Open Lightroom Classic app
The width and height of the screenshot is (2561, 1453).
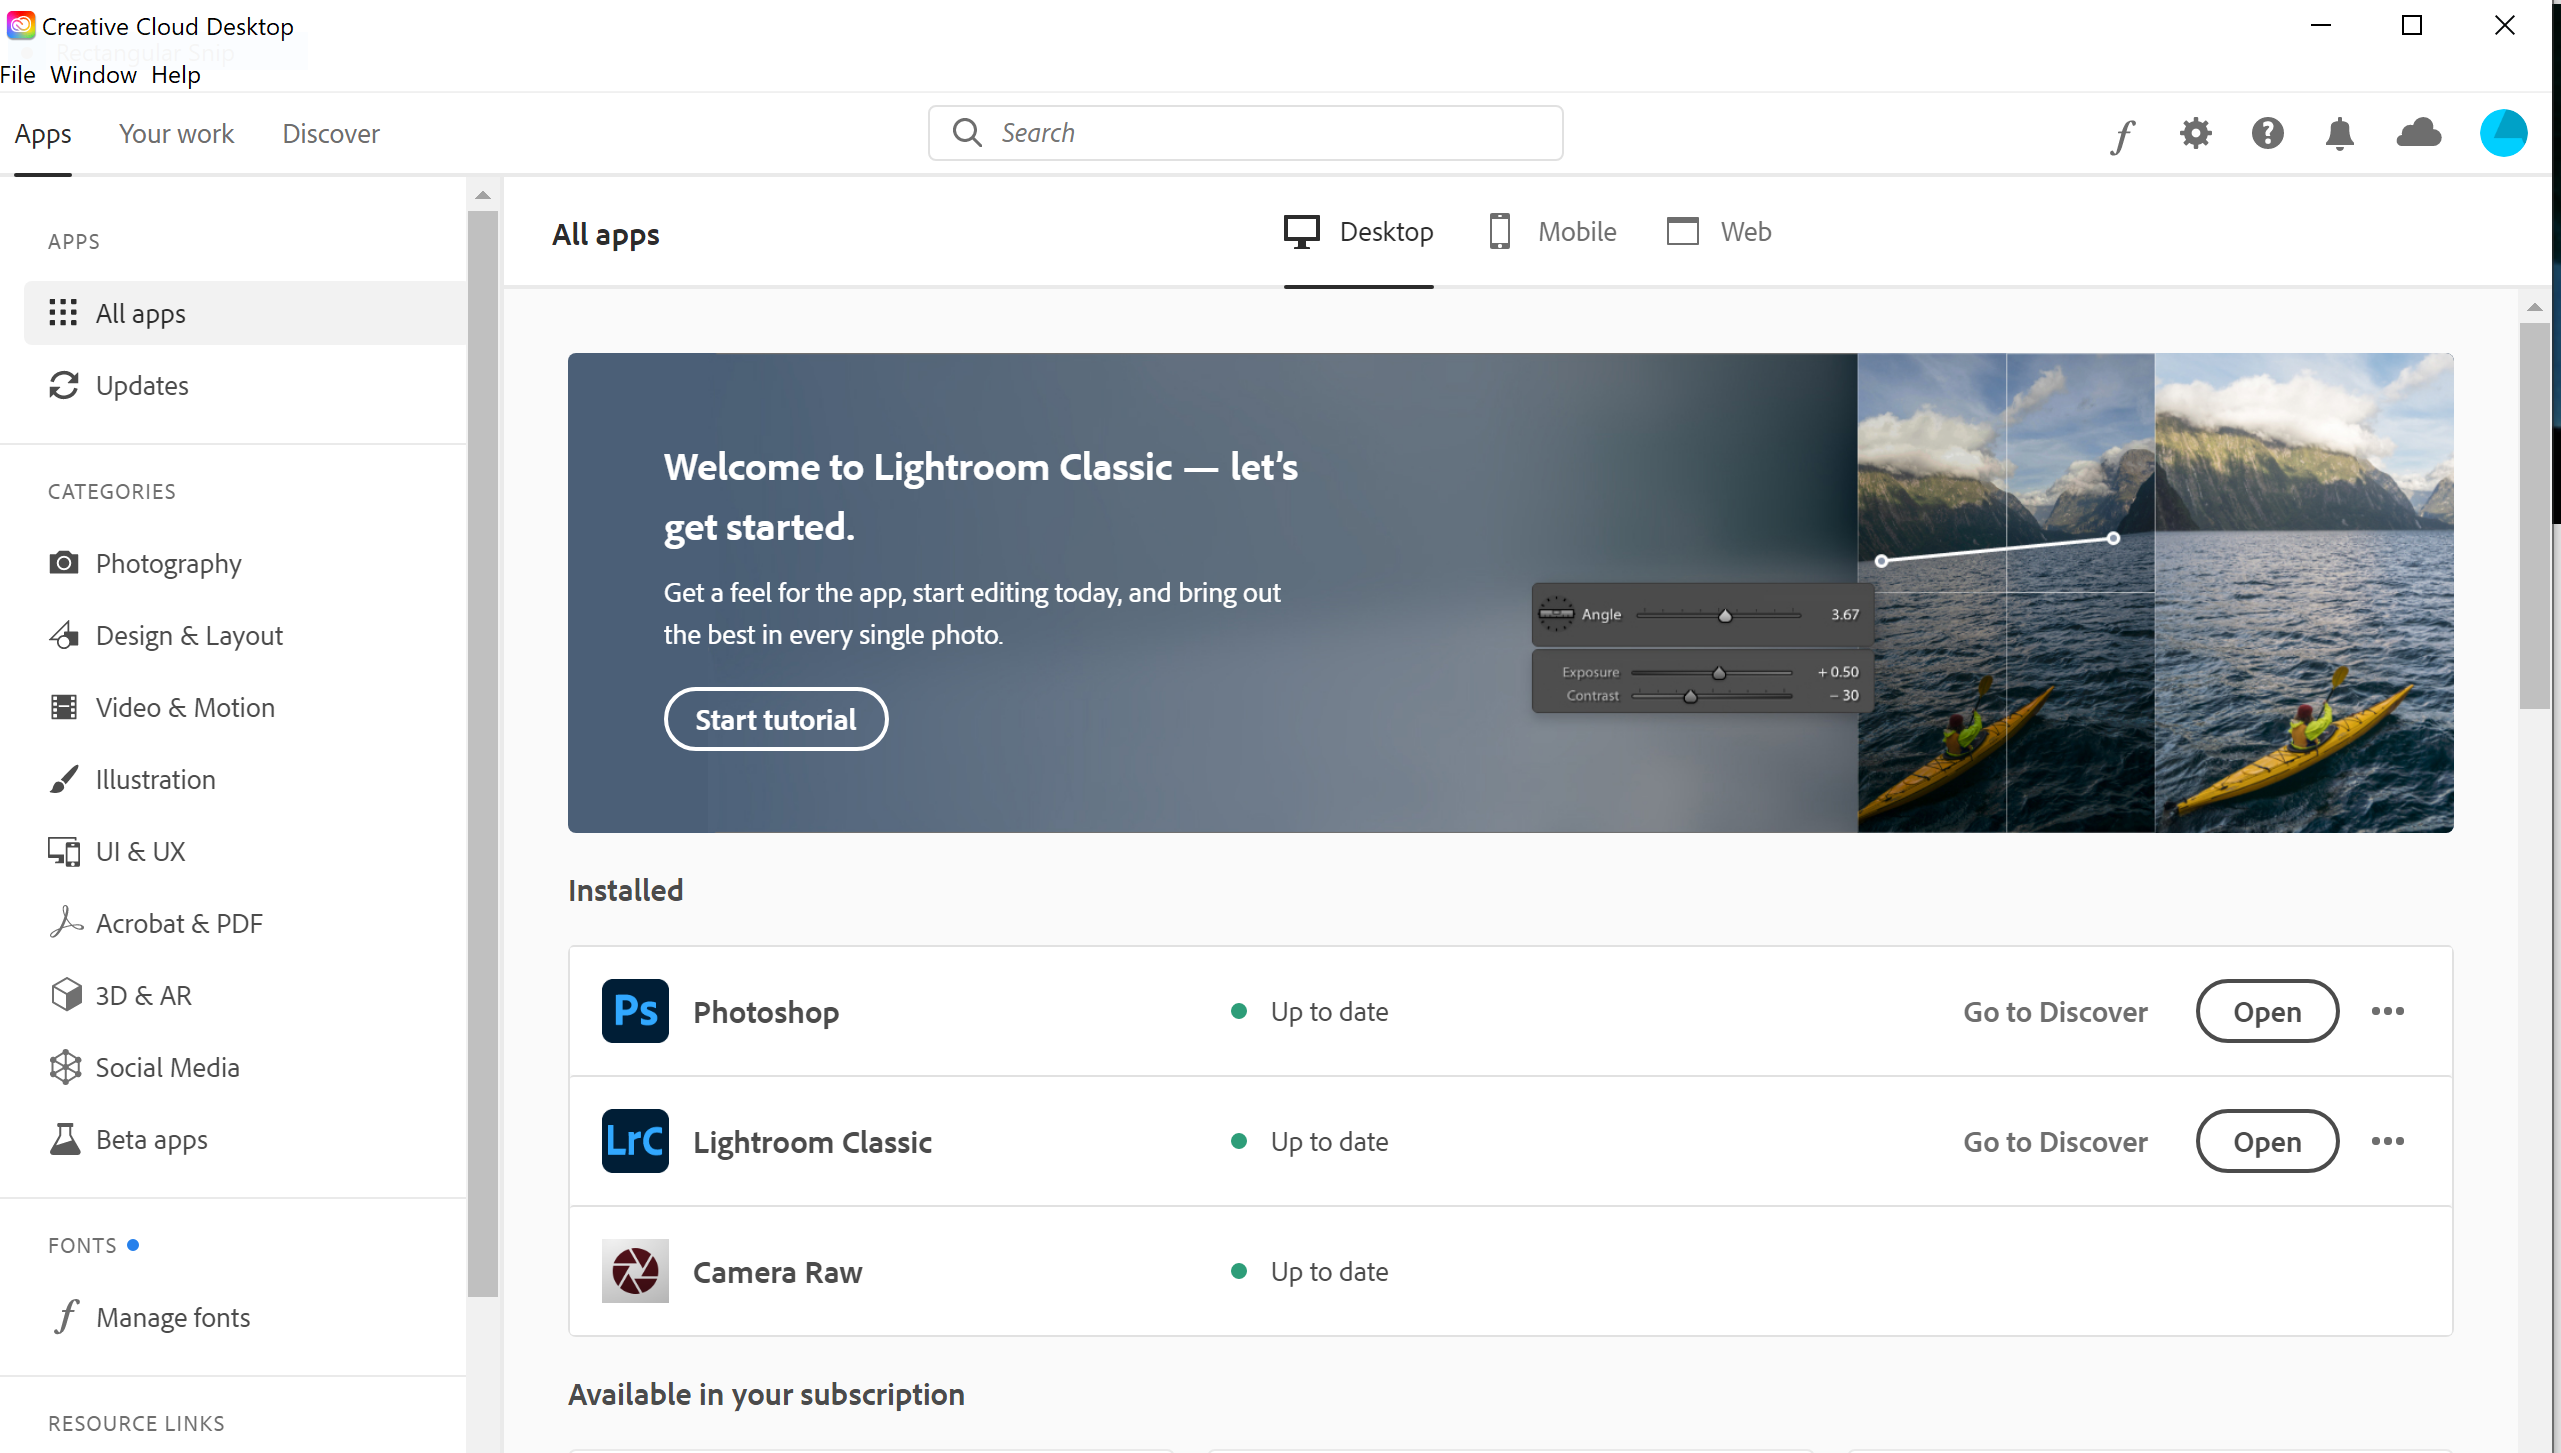point(2267,1140)
